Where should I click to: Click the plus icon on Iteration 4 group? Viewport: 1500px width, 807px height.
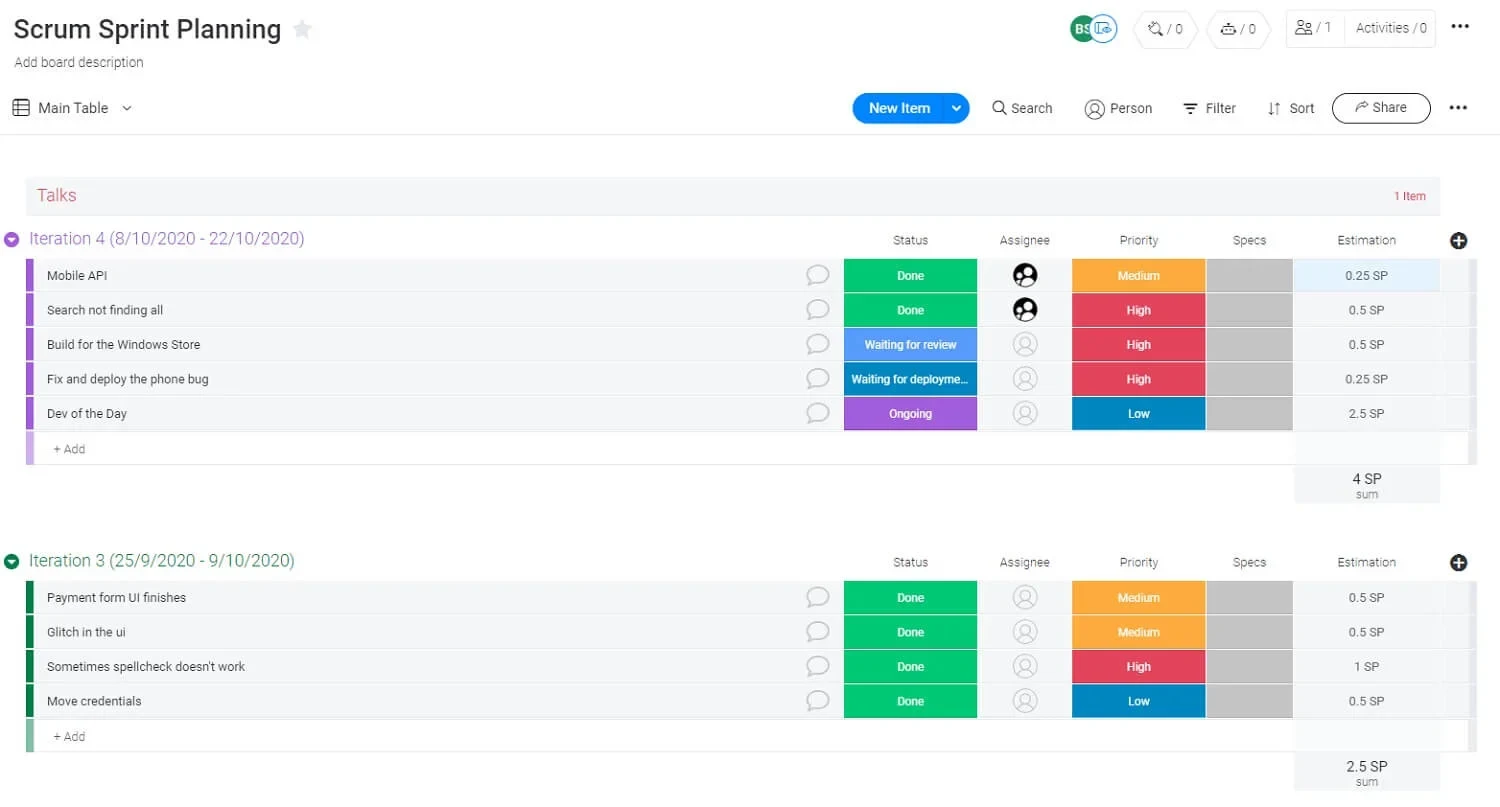coord(1458,240)
